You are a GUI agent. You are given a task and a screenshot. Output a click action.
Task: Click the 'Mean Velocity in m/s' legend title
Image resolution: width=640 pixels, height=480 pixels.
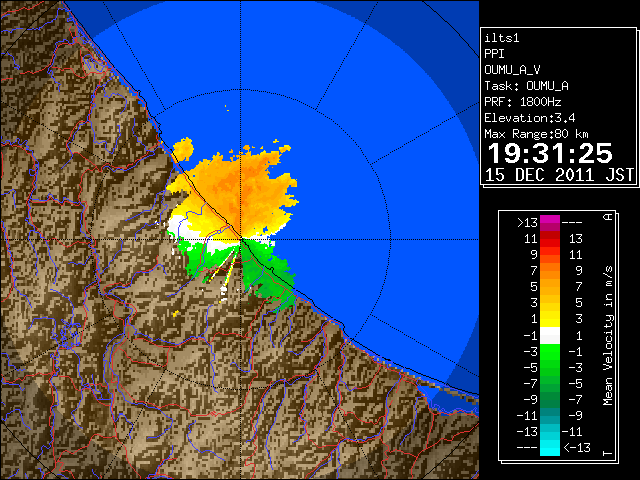tap(608, 336)
